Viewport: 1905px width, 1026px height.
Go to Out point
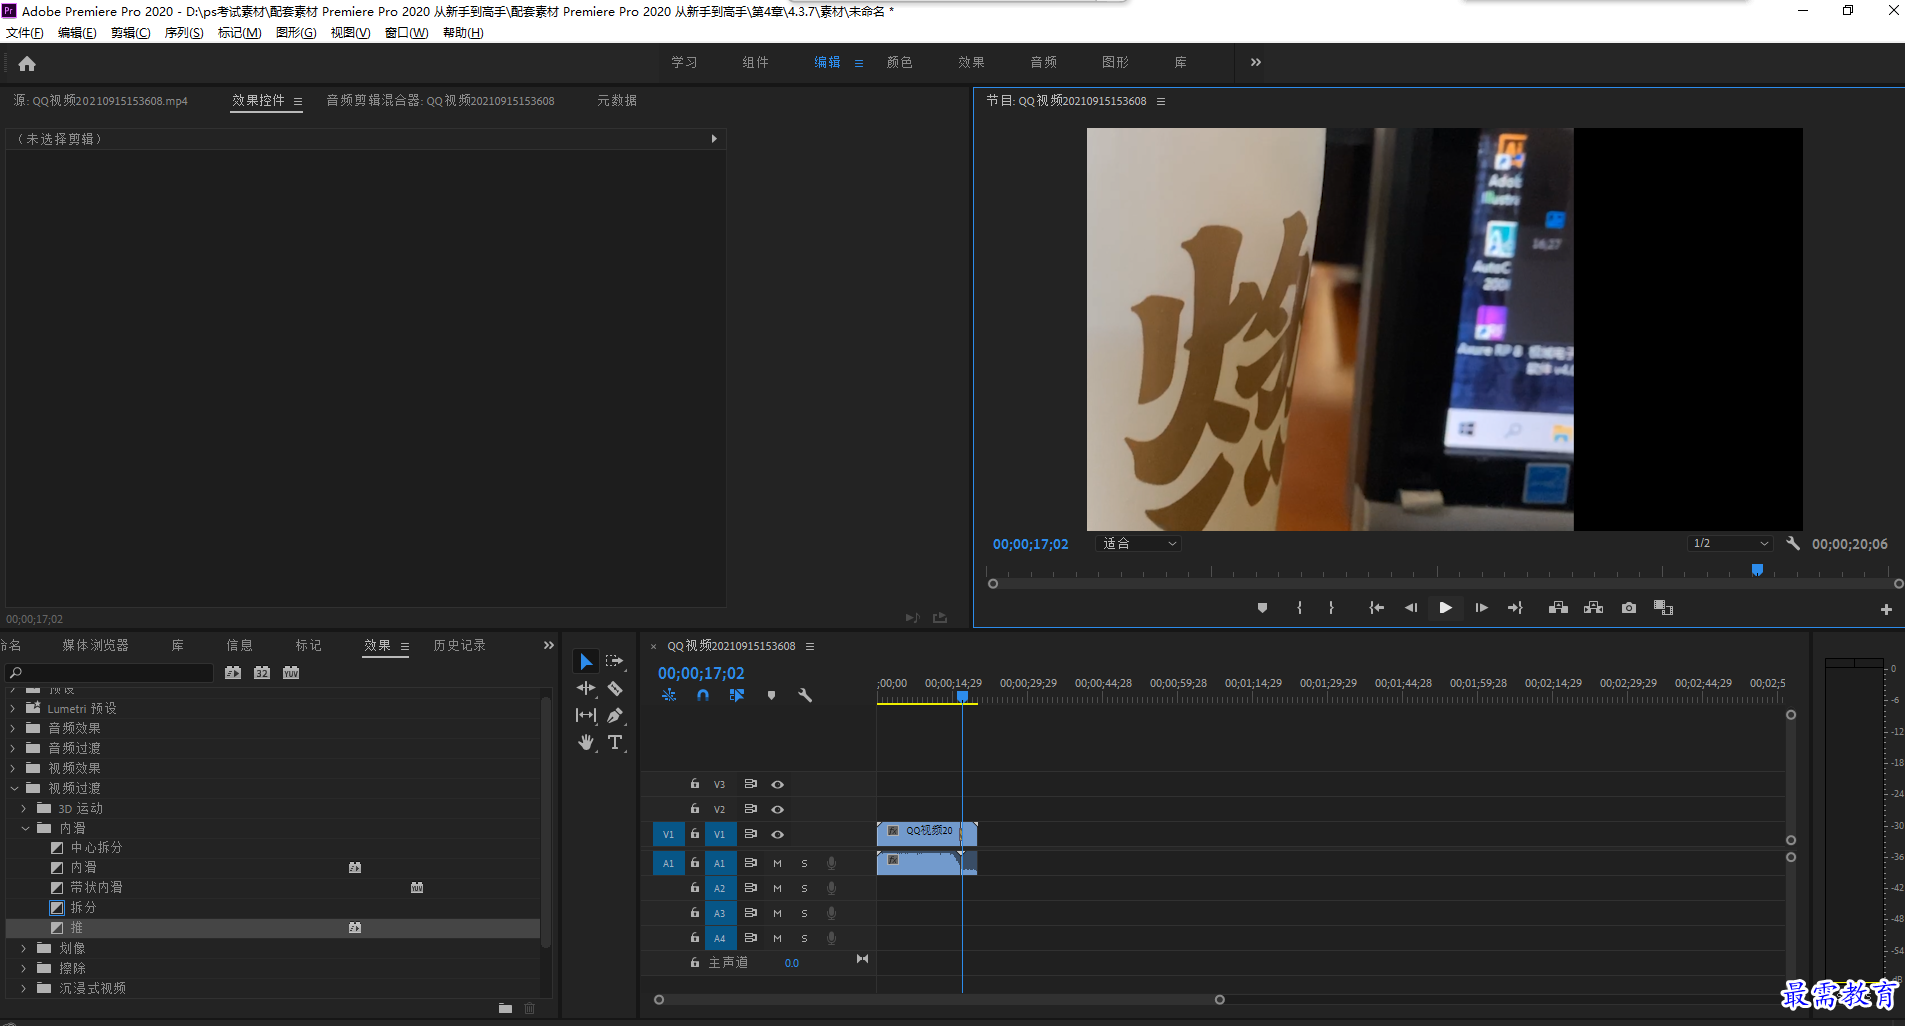[1515, 608]
